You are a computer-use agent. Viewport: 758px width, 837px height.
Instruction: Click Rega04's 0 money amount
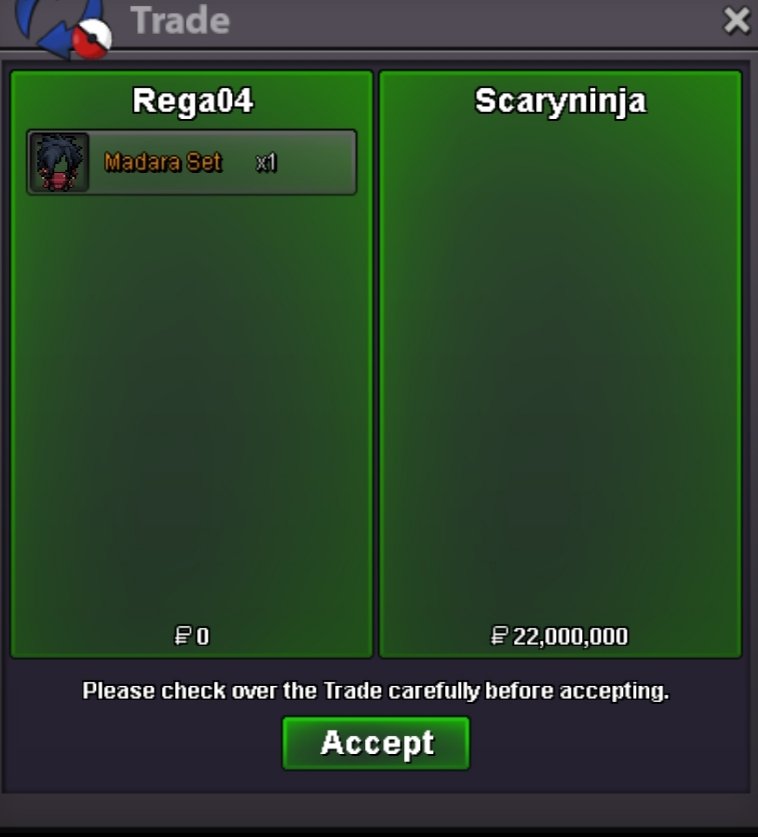click(203, 636)
